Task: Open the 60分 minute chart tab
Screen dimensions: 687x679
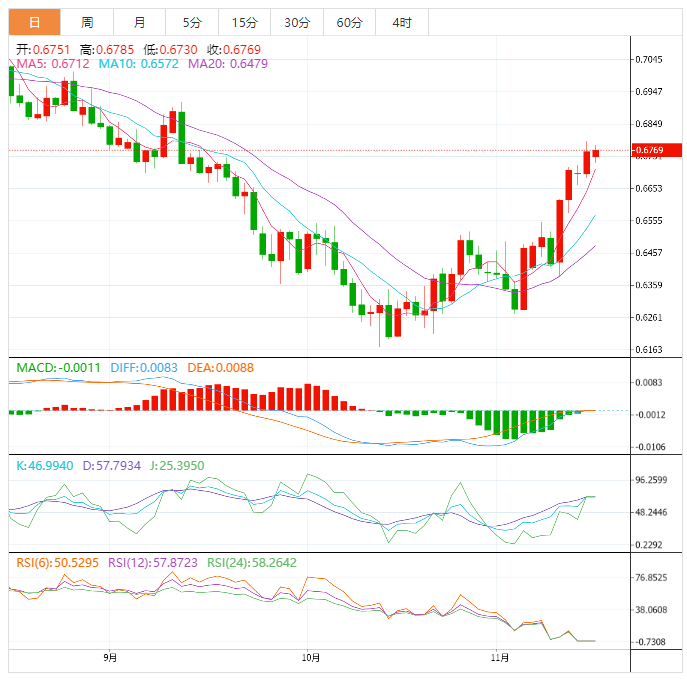Action: [x=350, y=22]
